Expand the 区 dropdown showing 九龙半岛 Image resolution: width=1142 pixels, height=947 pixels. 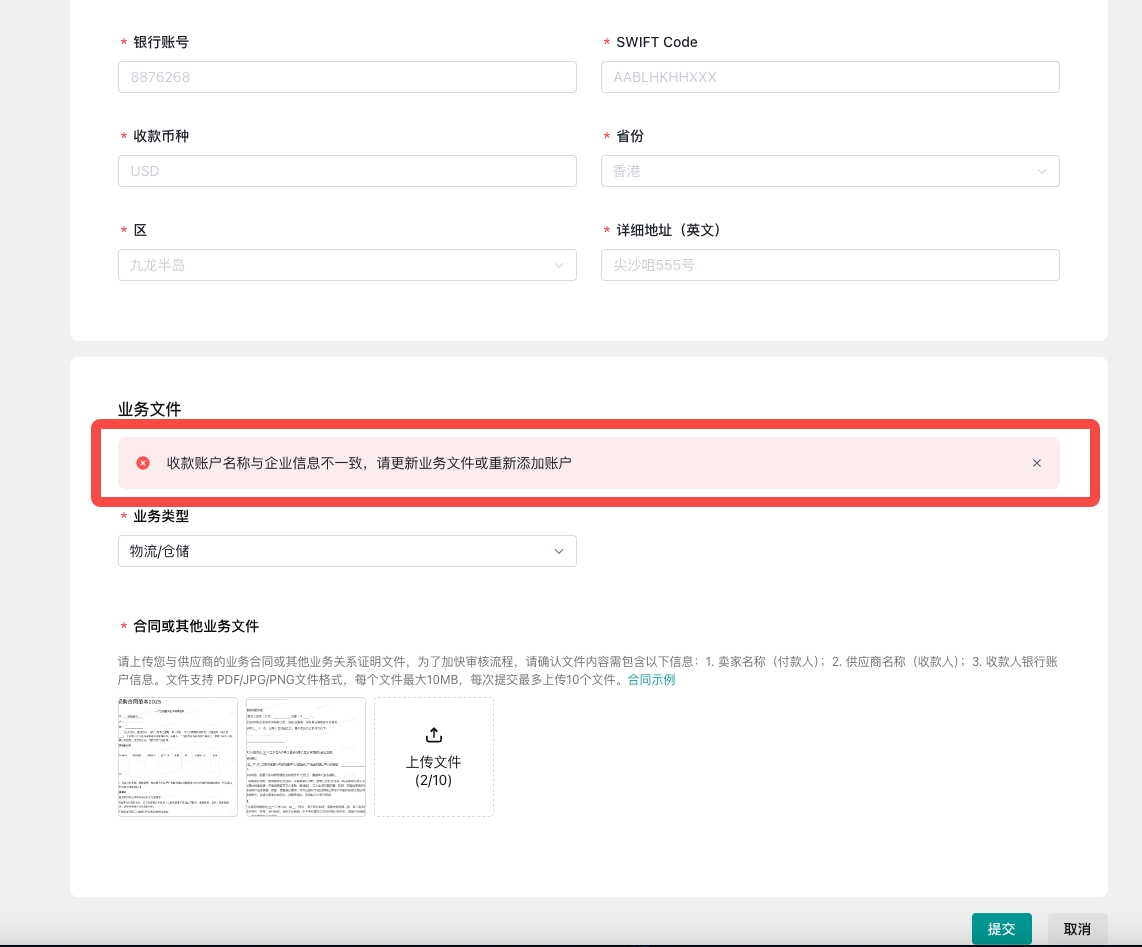[346, 265]
